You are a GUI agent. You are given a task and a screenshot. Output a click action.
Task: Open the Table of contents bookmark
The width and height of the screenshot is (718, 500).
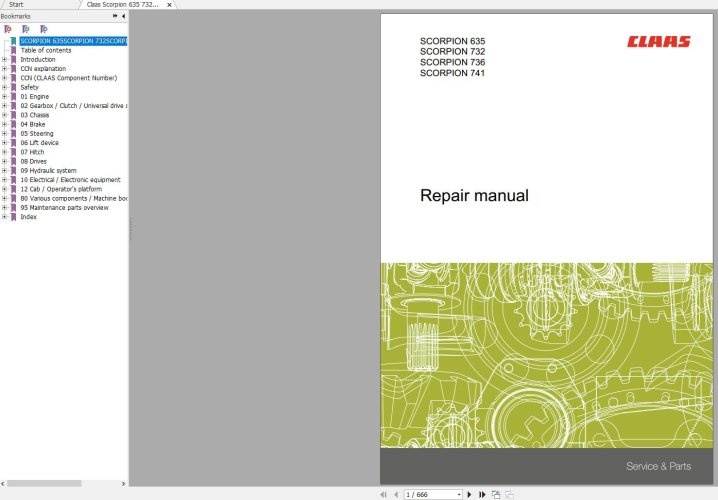click(46, 50)
